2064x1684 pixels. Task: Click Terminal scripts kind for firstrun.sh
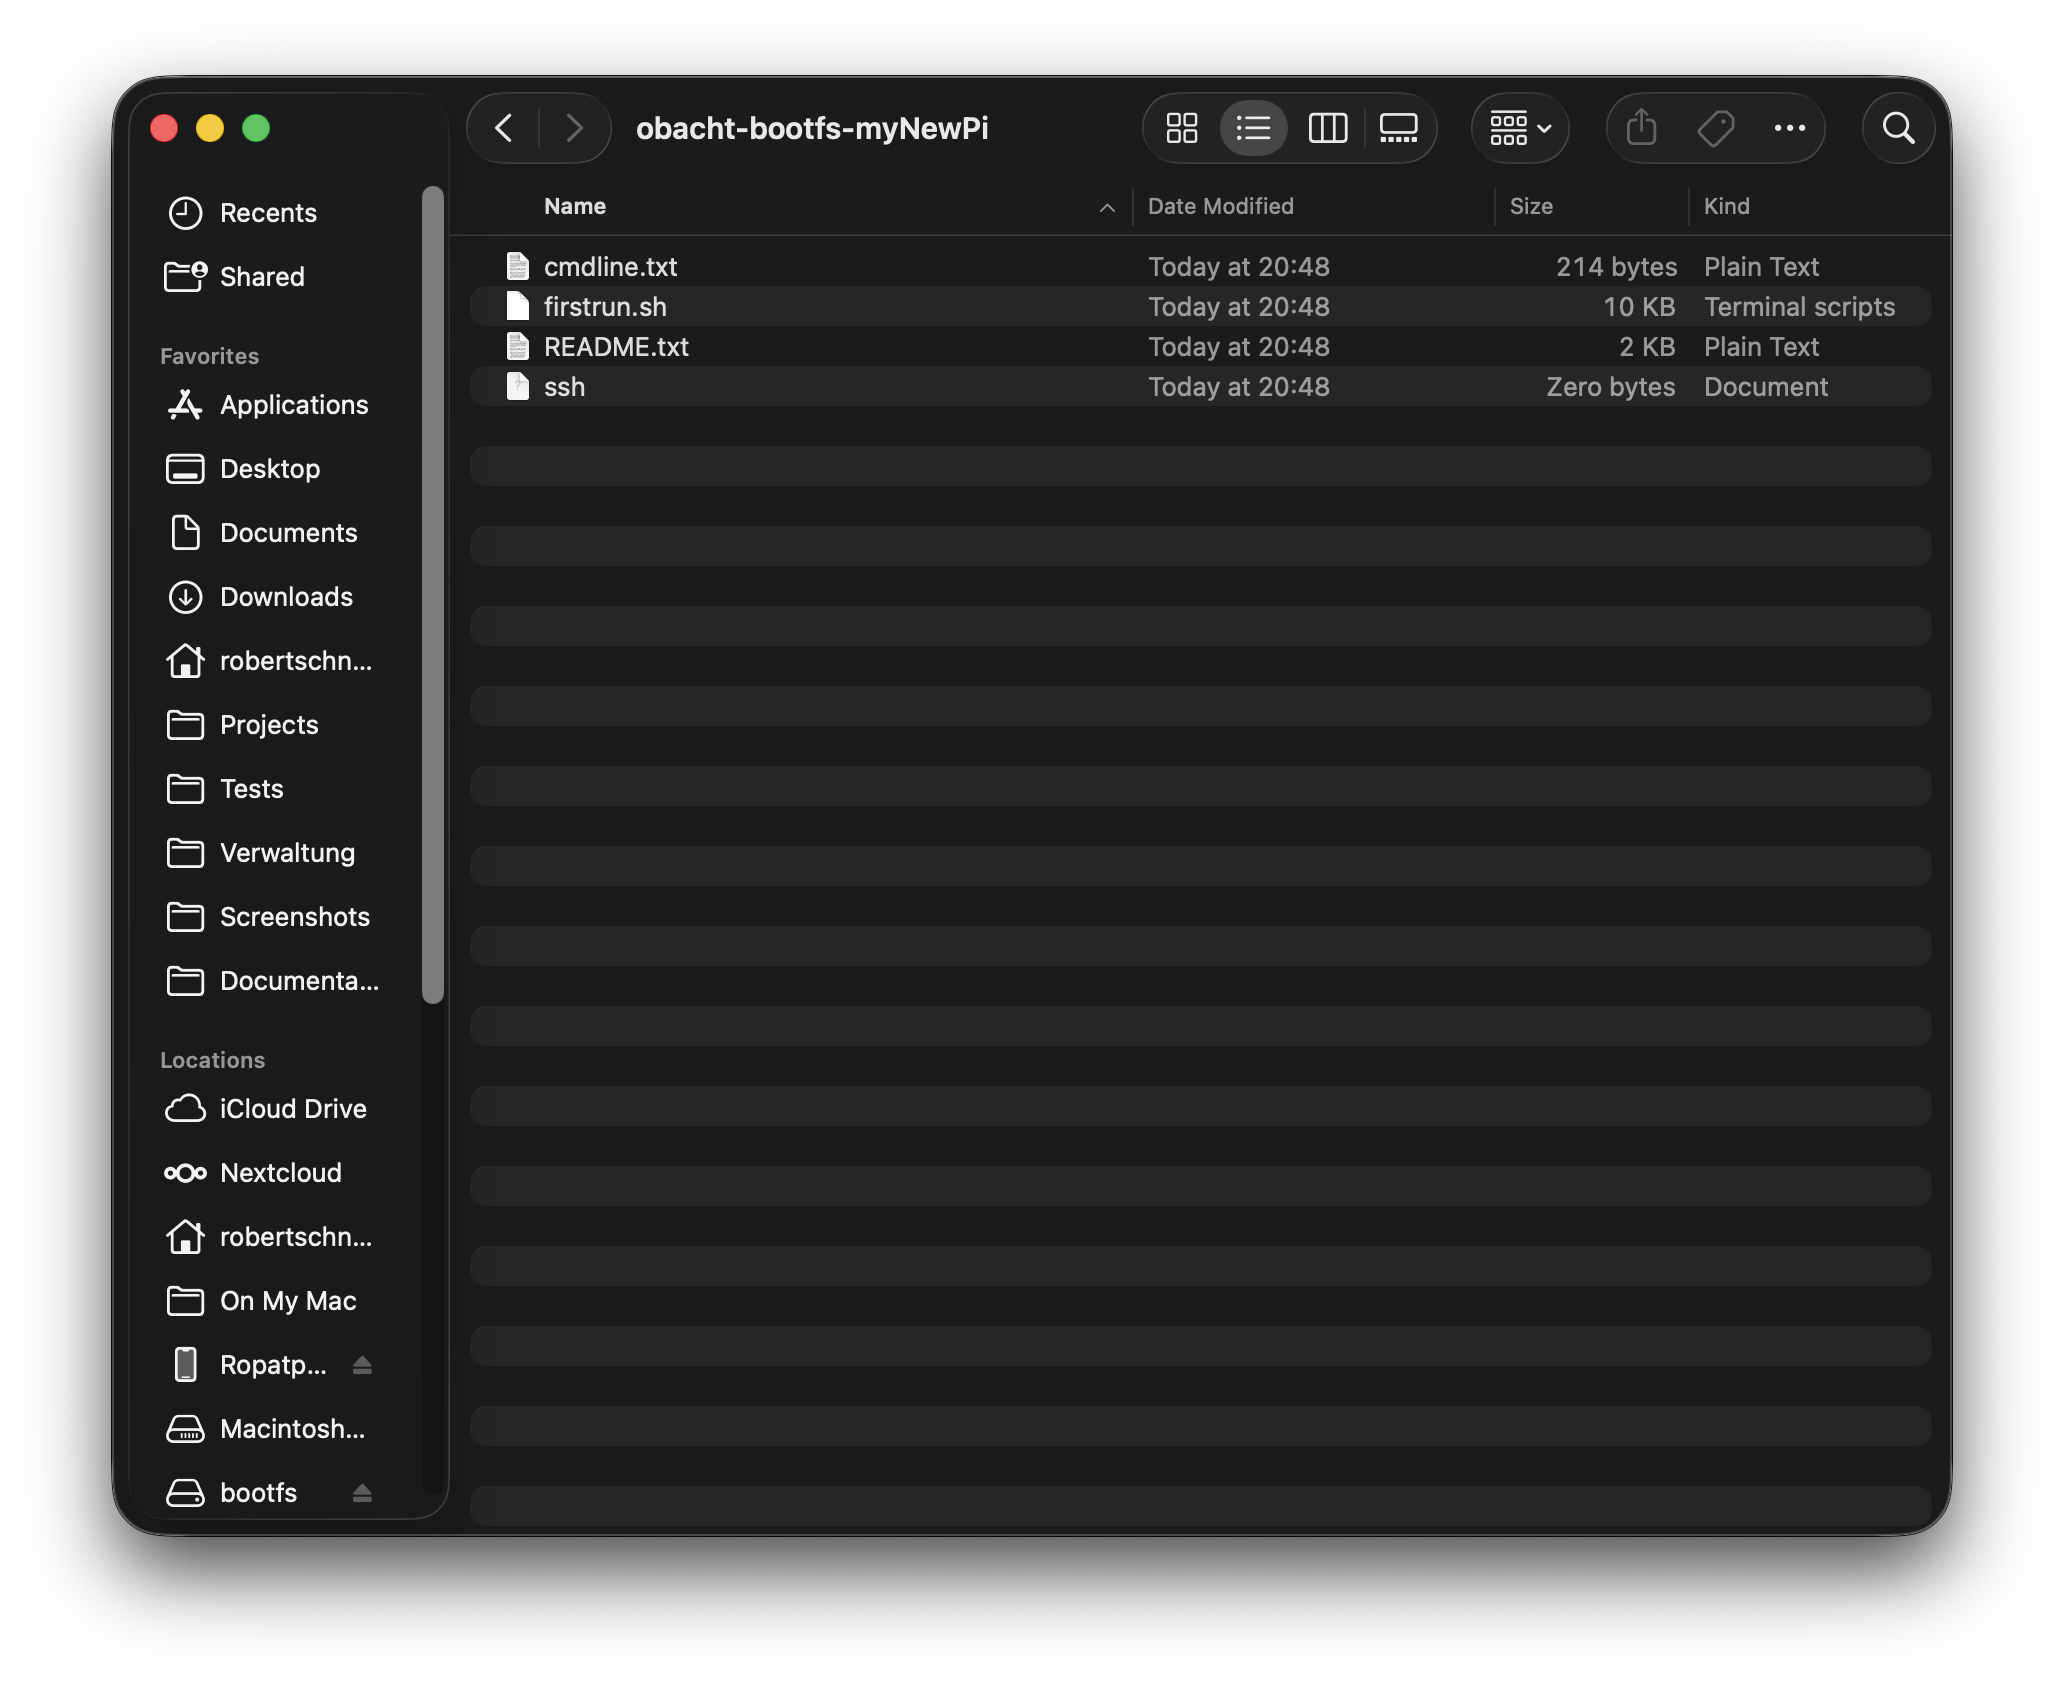point(1799,306)
